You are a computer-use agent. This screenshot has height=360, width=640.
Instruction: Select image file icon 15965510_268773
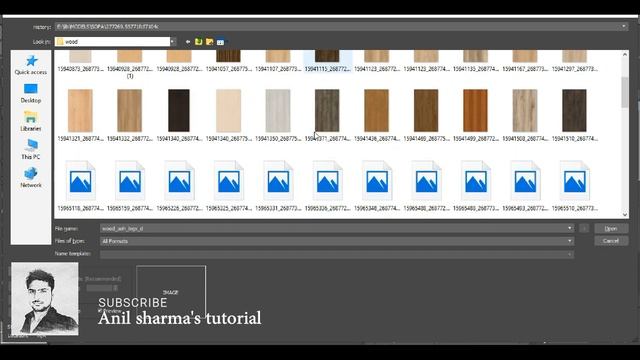click(x=574, y=180)
